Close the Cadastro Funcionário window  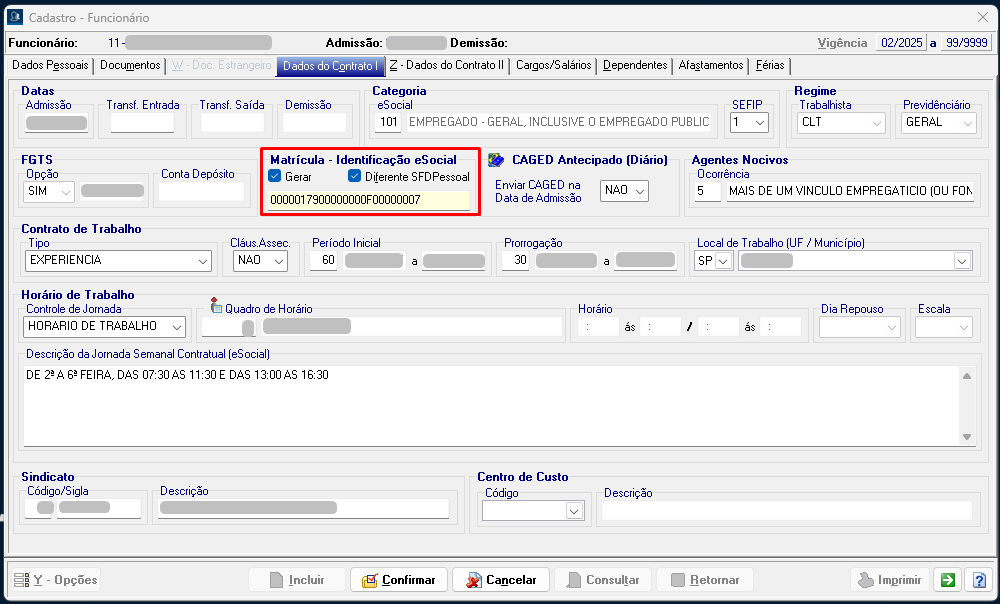tap(982, 16)
